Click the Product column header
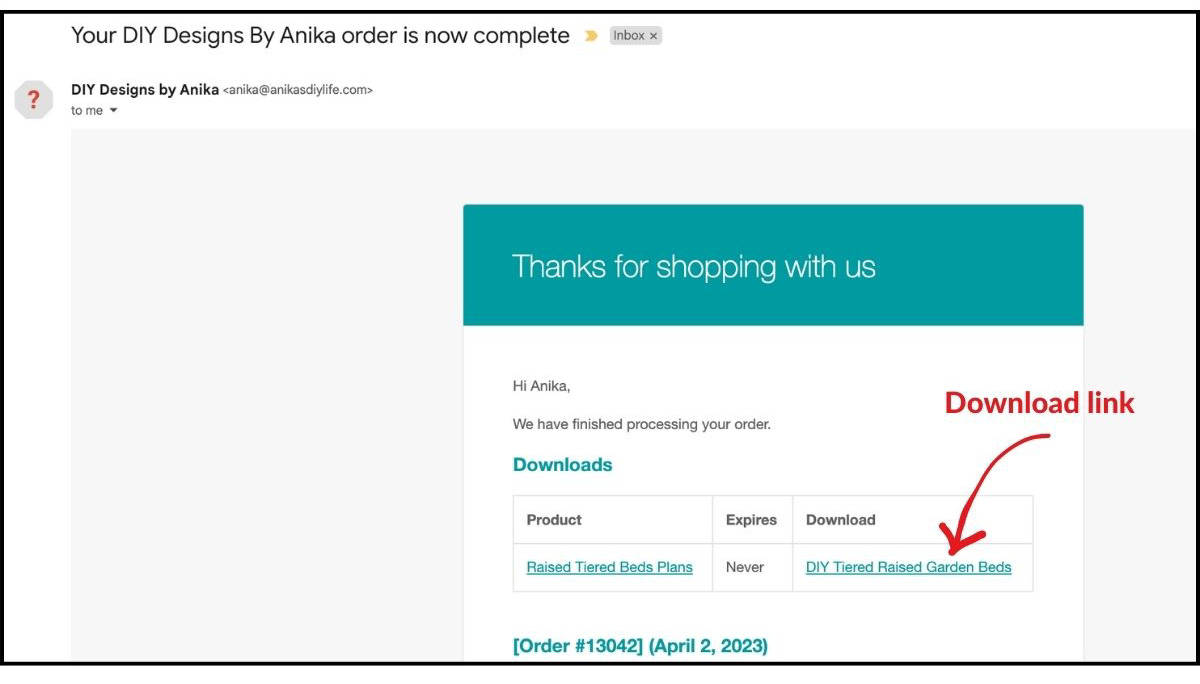The width and height of the screenshot is (1200, 684). click(x=554, y=520)
